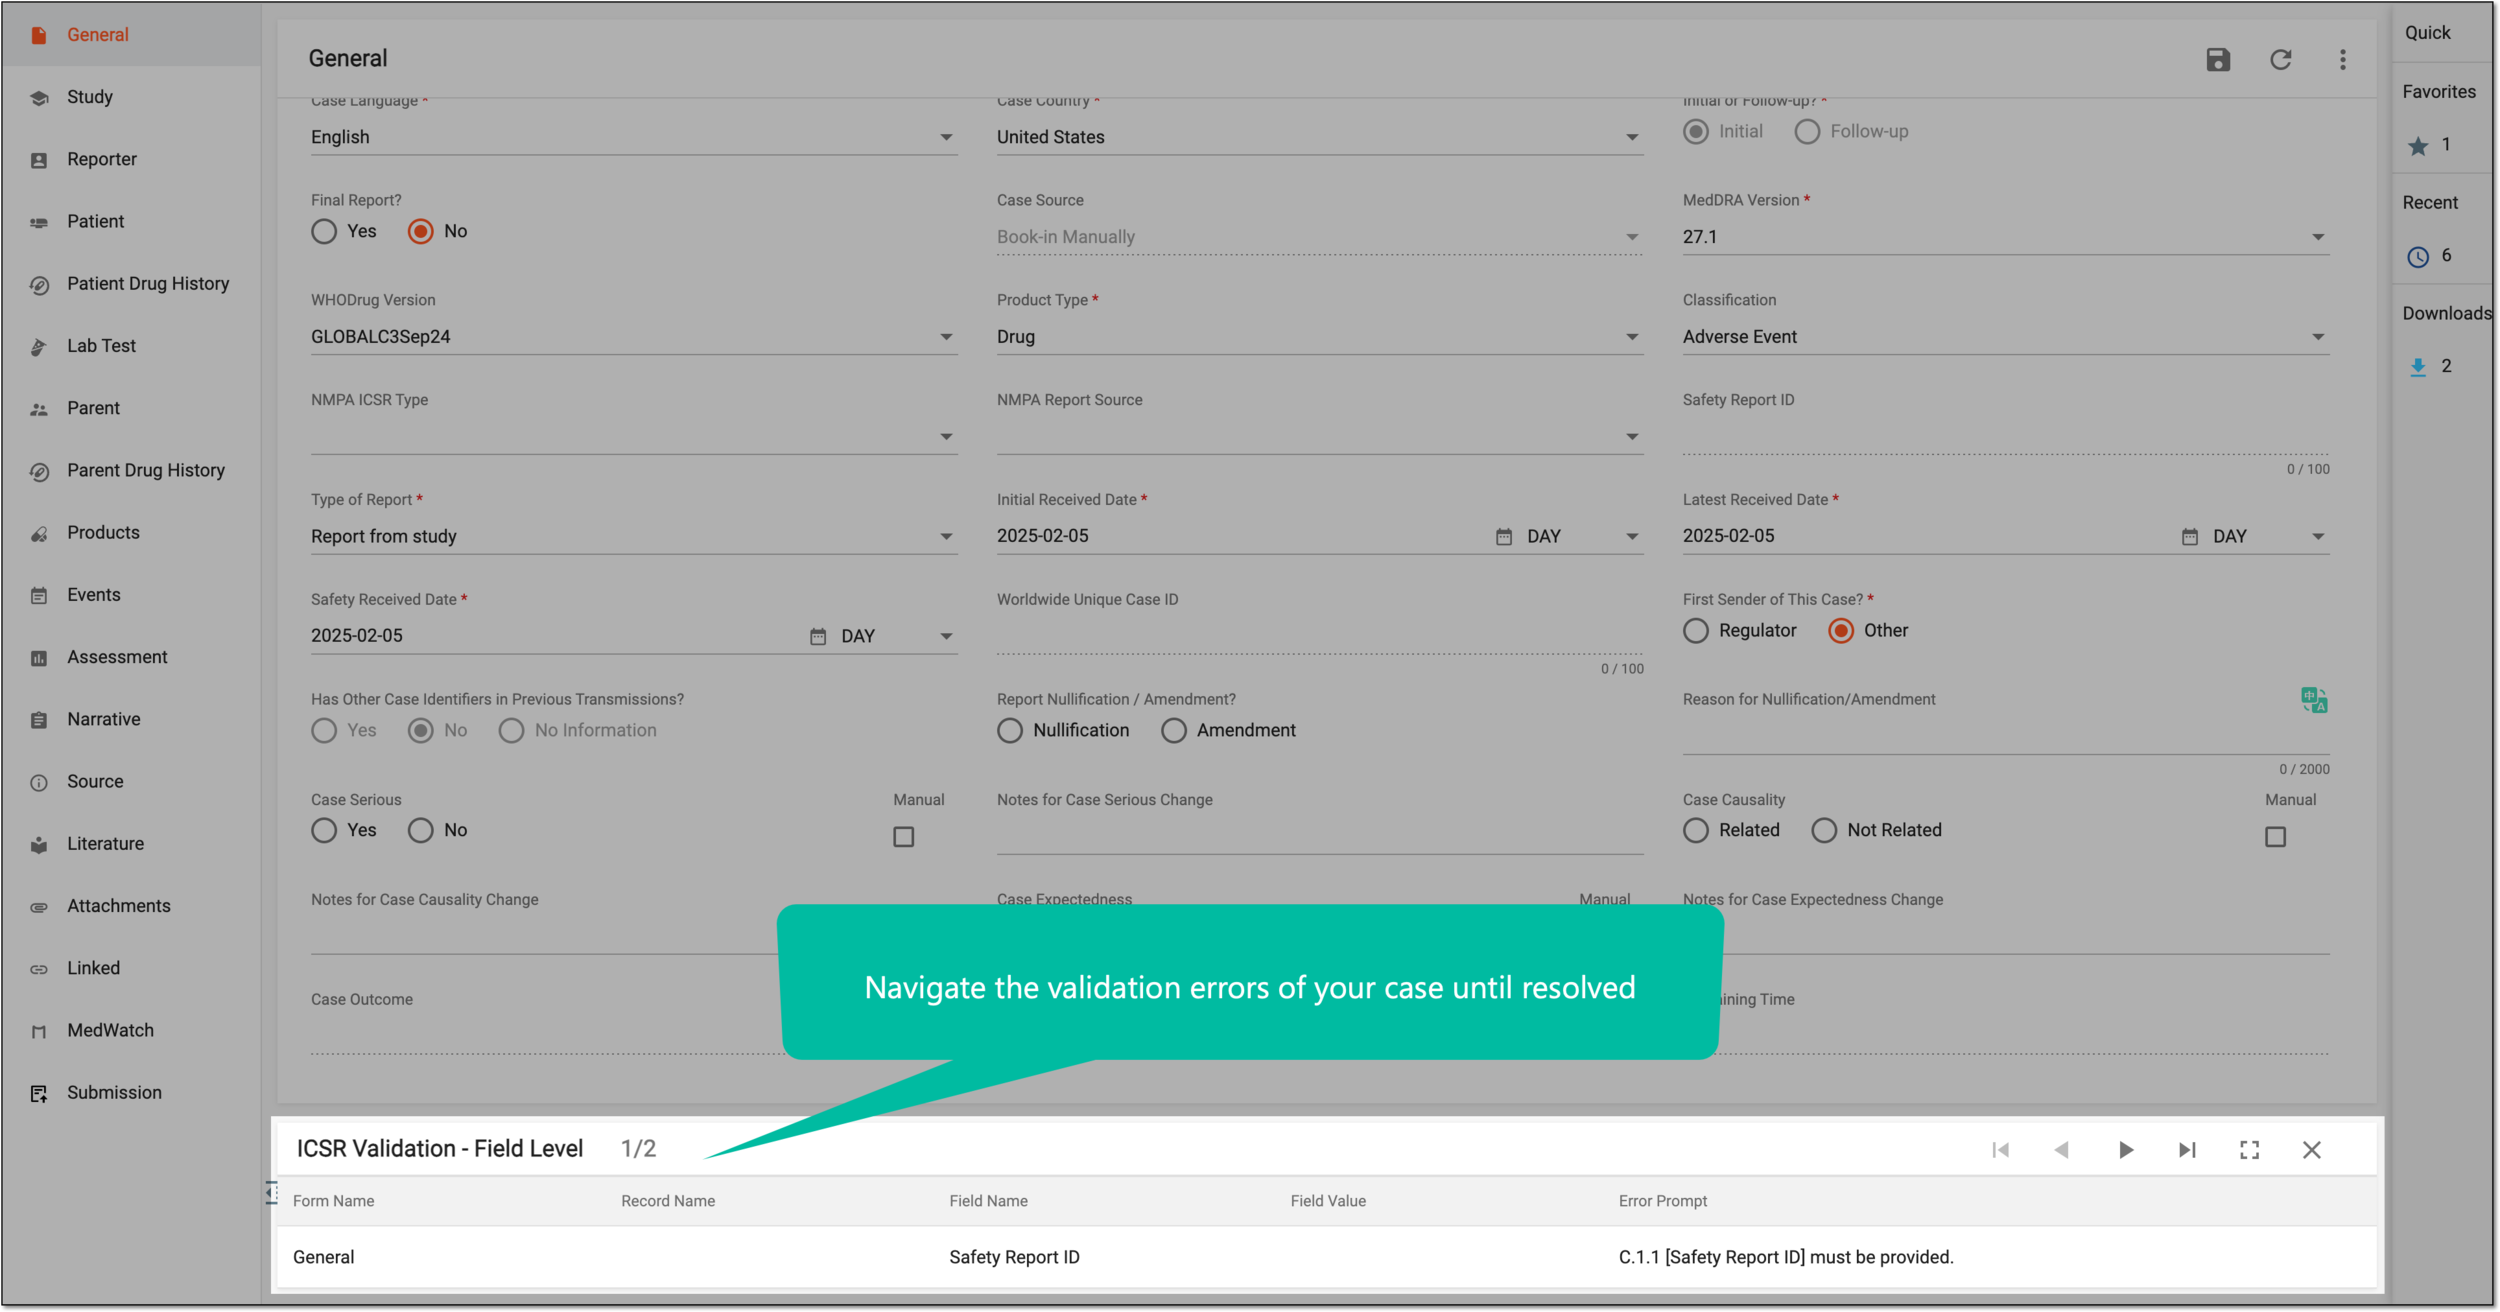
Task: Select Yes for Final Report
Action: (x=324, y=232)
